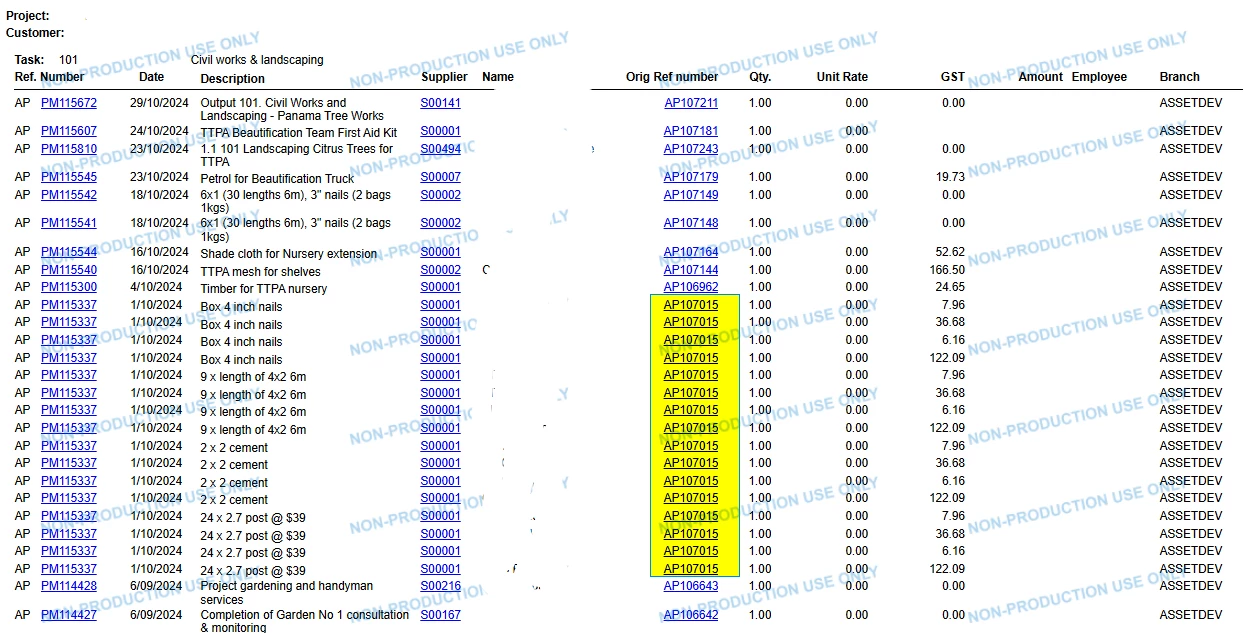Open original reference AP107148
This screenshot has height=633, width=1247.
(691, 223)
